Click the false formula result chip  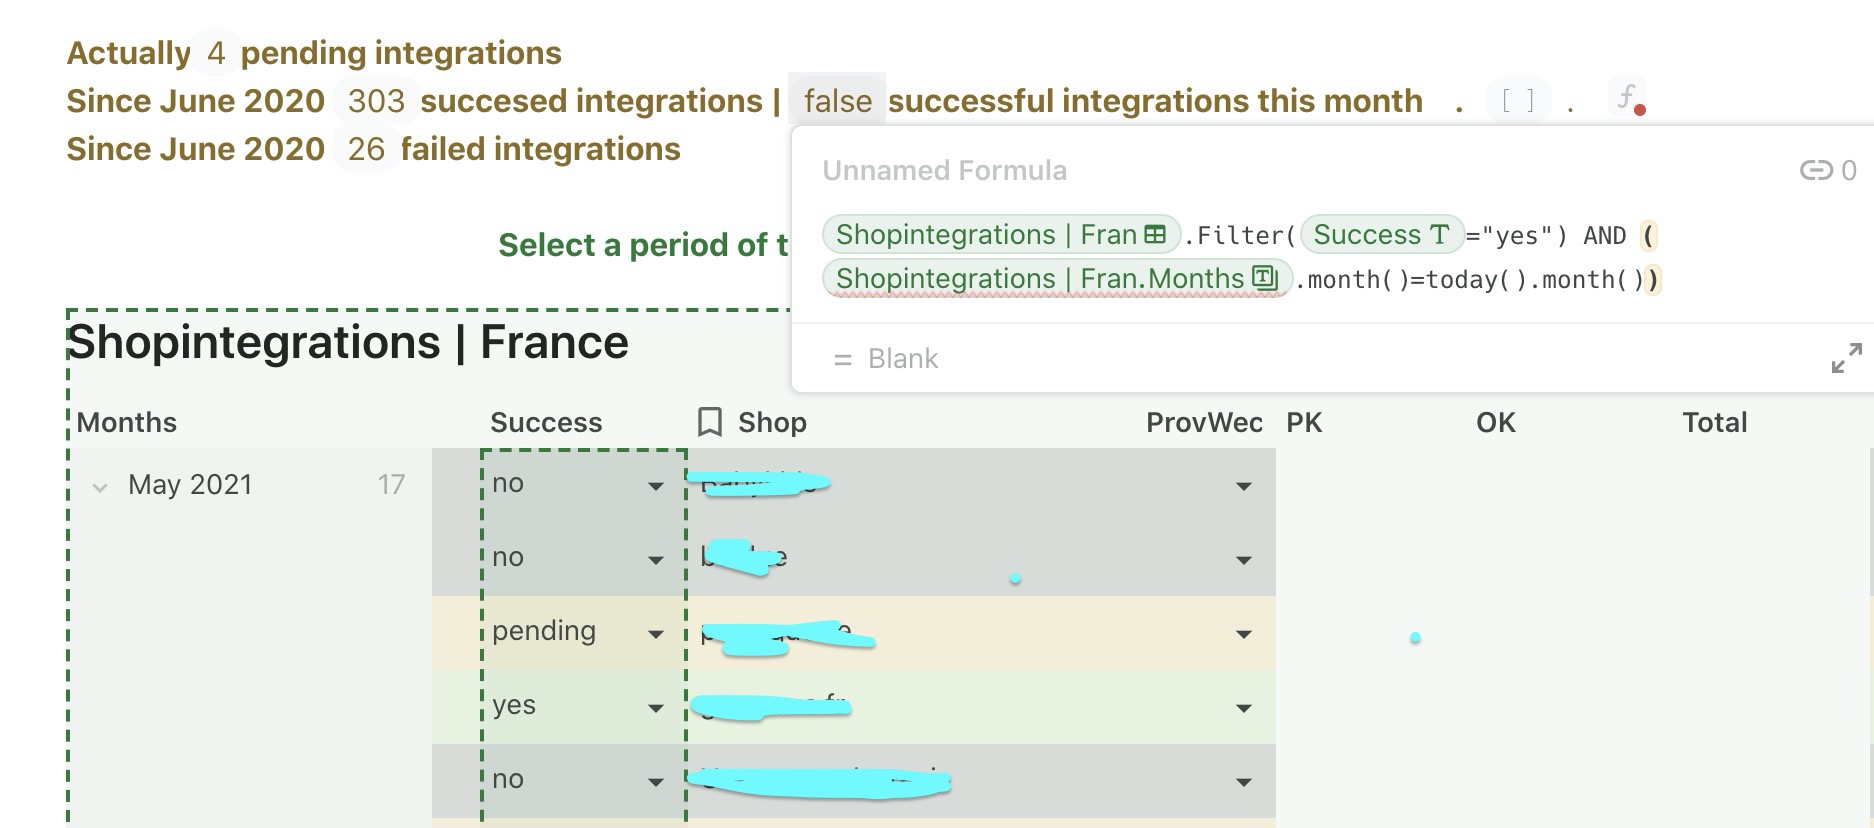[x=837, y=101]
